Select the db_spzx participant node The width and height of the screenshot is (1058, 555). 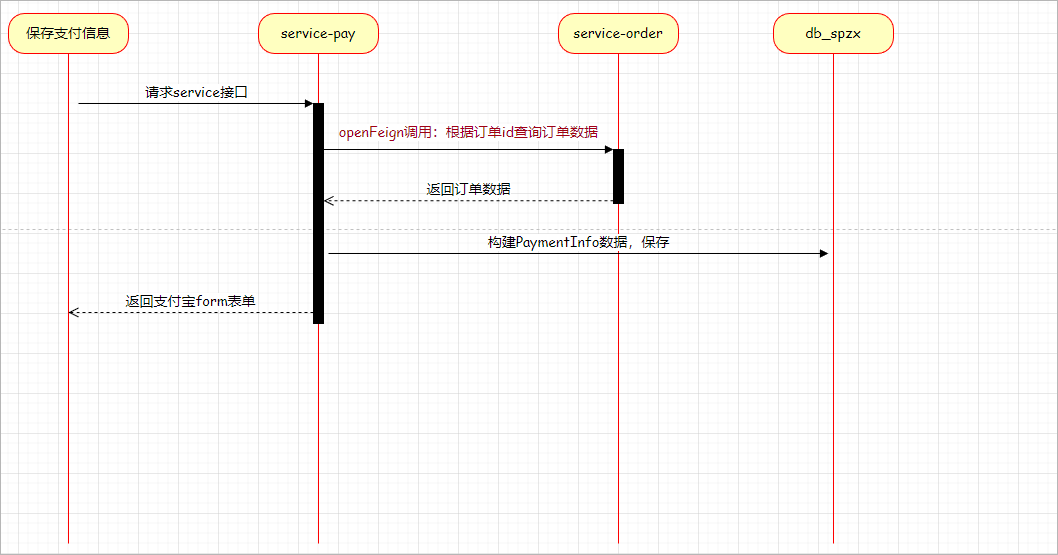pos(833,34)
